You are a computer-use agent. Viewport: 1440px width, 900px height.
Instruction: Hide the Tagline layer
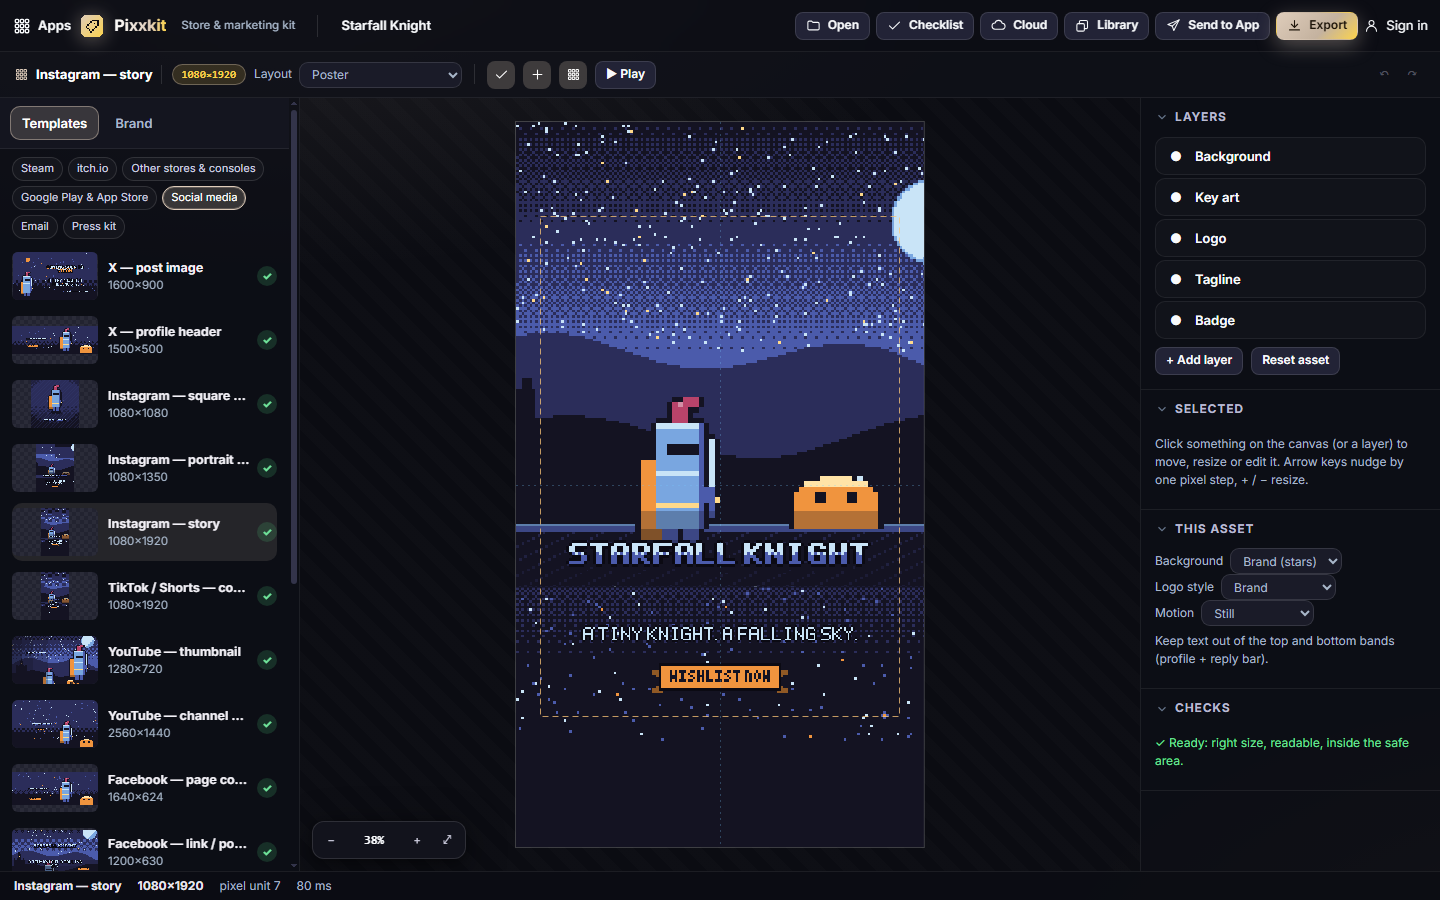[x=1176, y=280]
